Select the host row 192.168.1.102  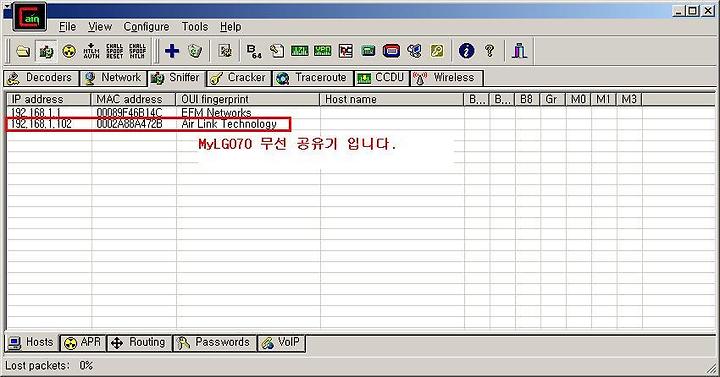click(360, 124)
